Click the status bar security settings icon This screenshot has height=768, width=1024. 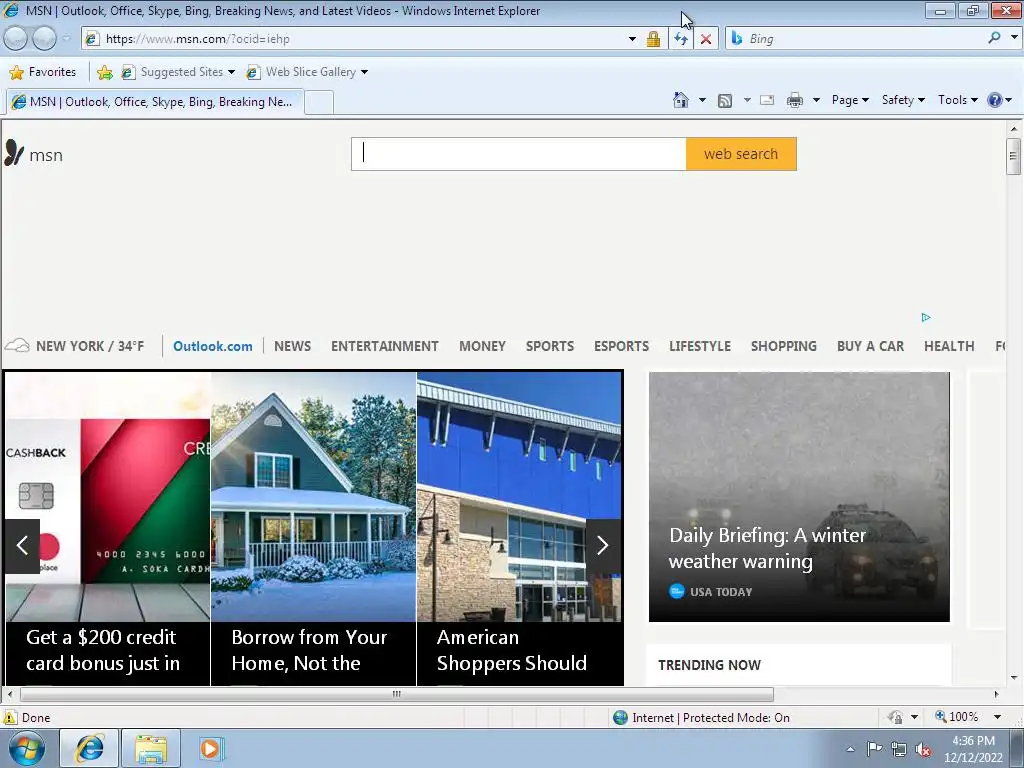point(896,717)
